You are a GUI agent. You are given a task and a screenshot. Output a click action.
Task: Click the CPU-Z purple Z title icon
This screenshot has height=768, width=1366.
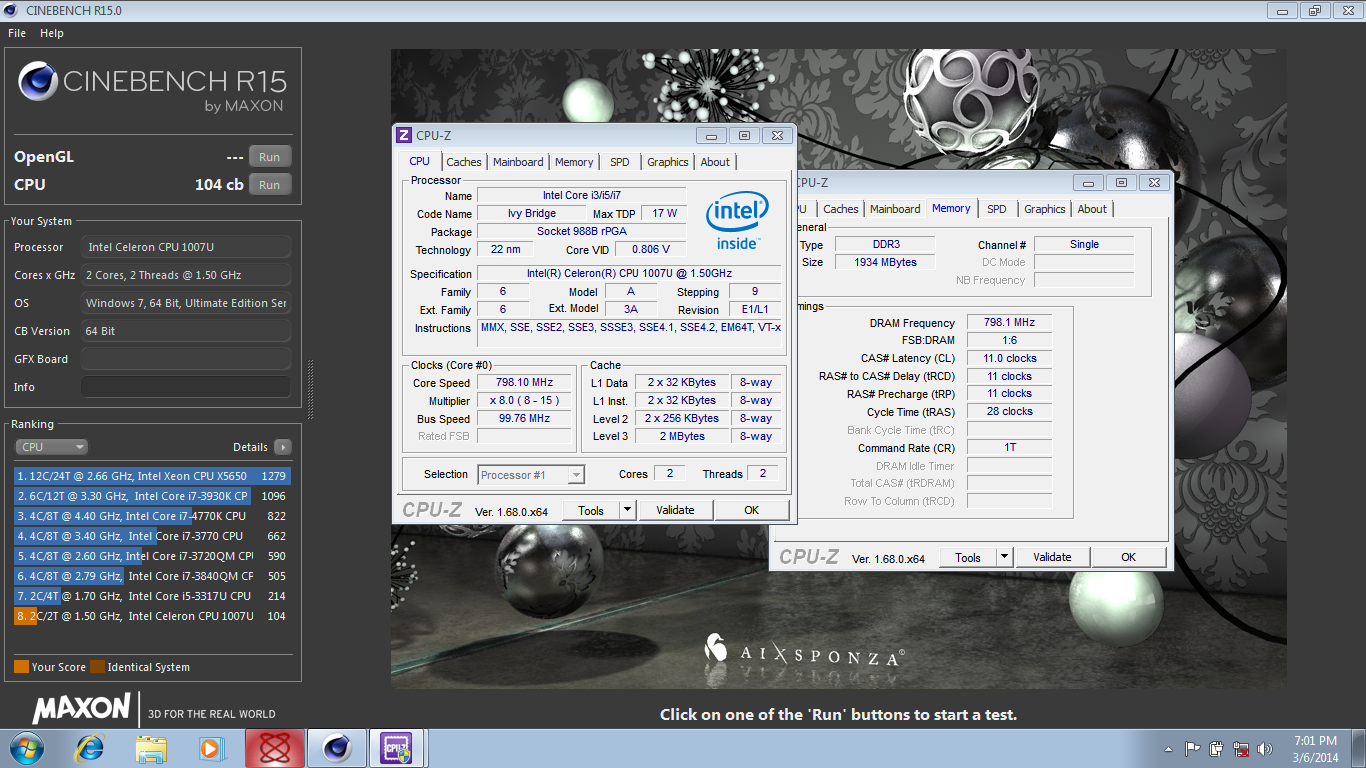[404, 135]
